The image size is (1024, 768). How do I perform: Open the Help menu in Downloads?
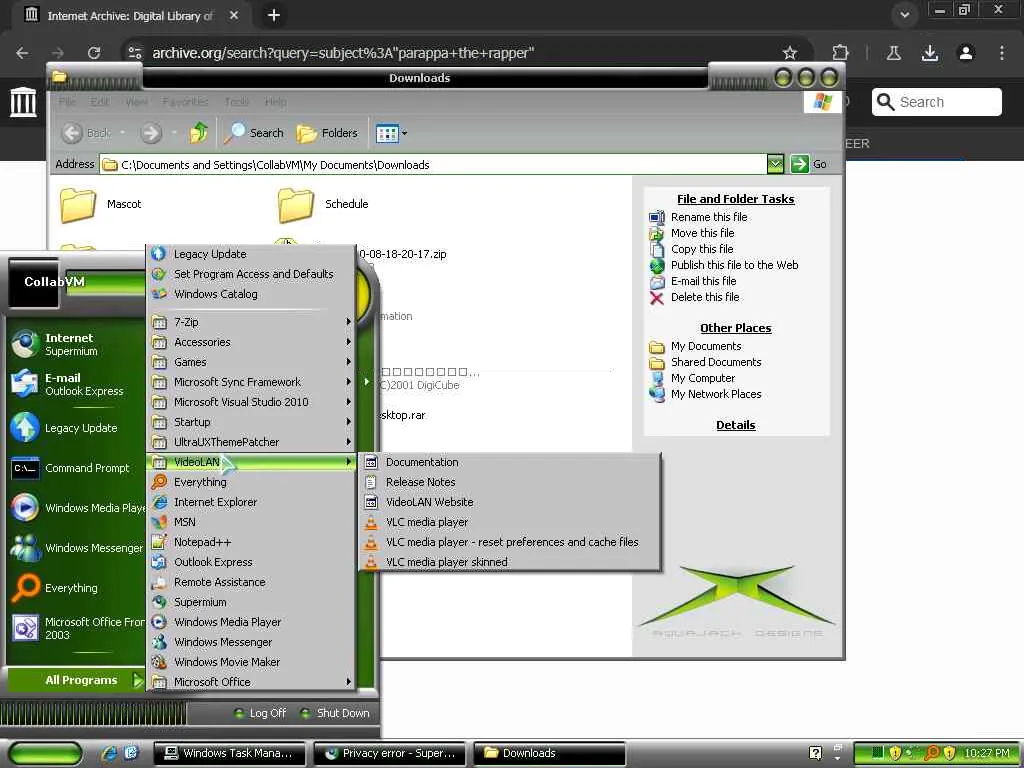click(x=276, y=102)
